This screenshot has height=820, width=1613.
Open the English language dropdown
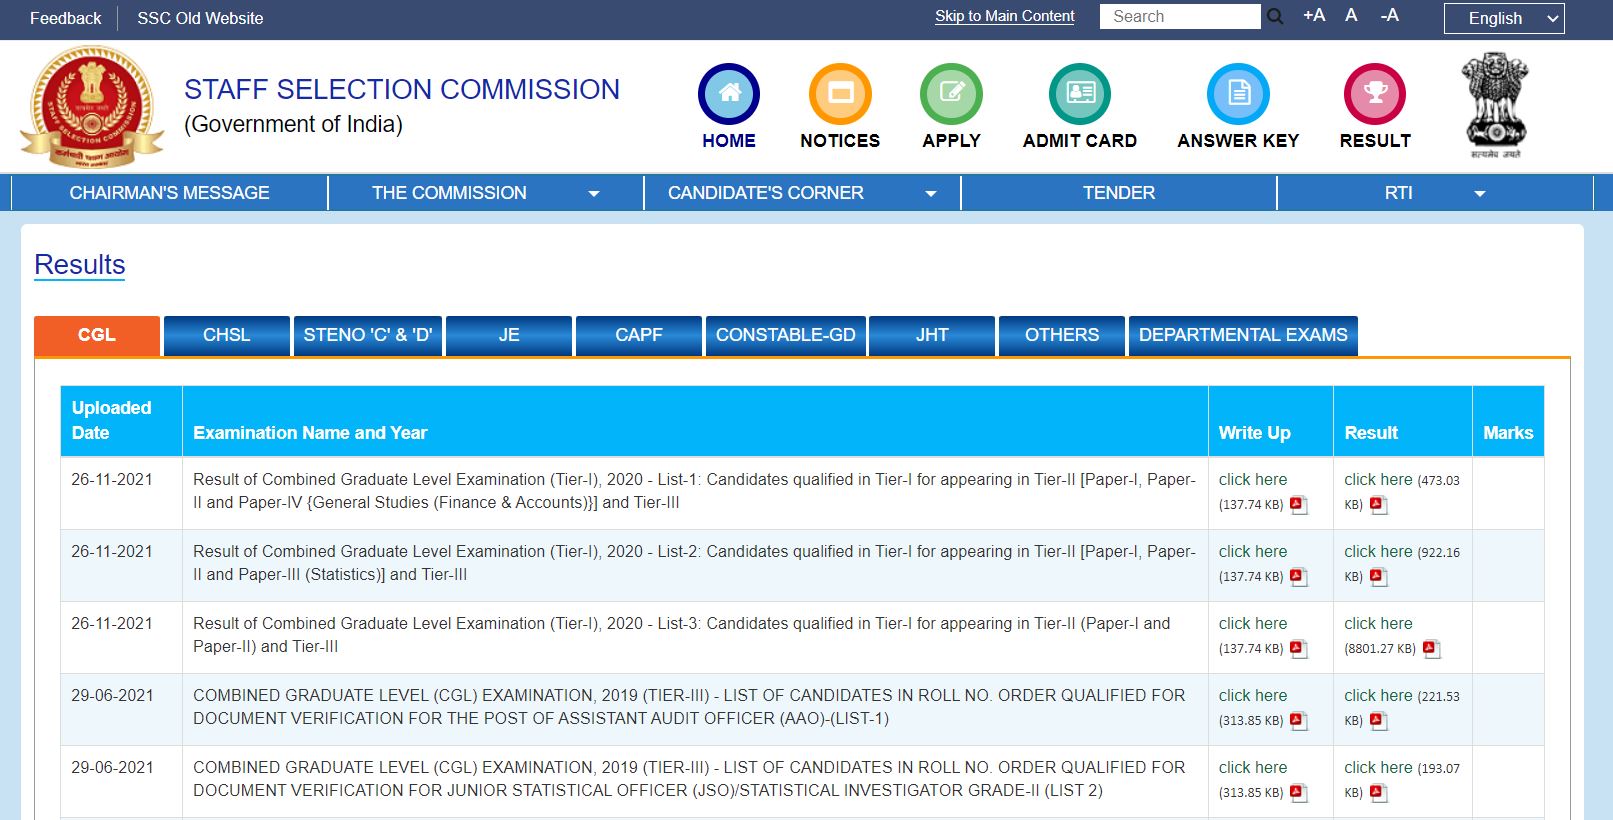(x=1504, y=18)
